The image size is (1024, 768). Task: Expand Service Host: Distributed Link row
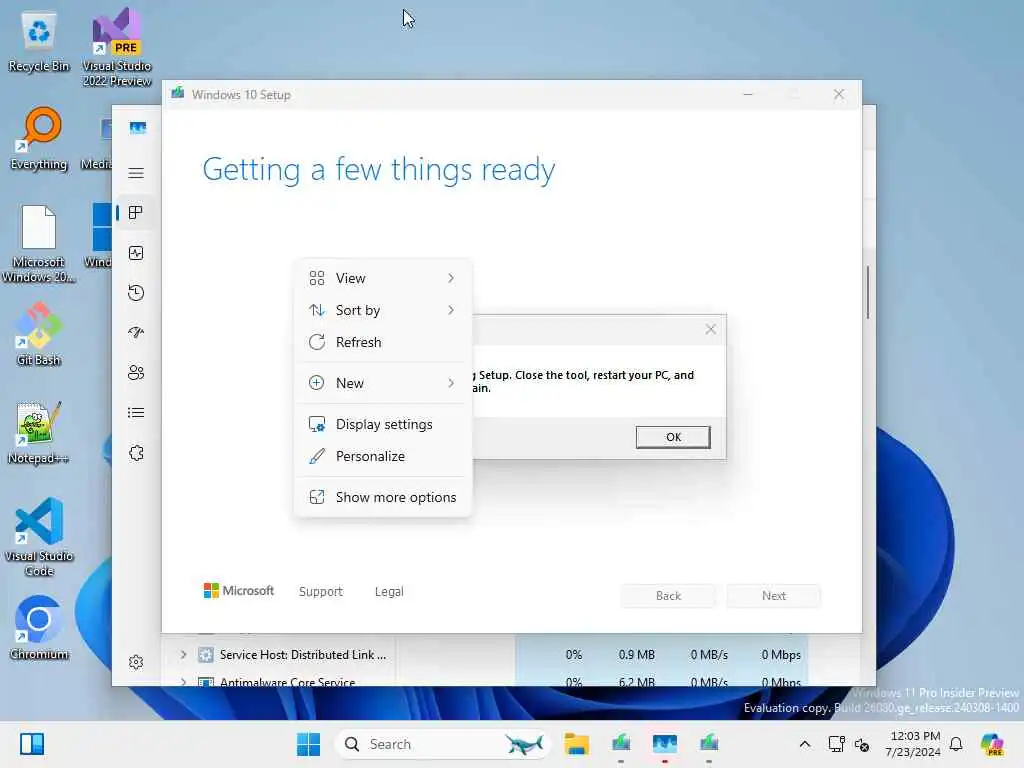tap(184, 654)
